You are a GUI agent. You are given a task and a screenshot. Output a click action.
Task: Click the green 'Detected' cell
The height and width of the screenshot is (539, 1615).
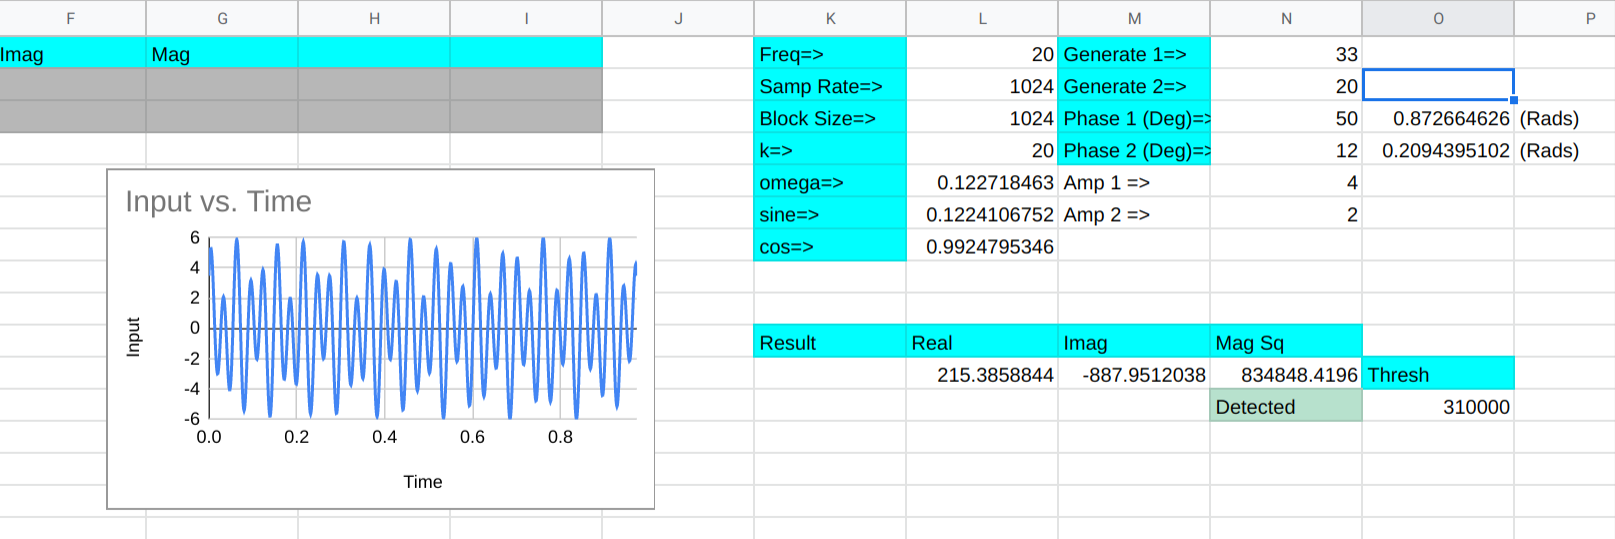(1286, 407)
